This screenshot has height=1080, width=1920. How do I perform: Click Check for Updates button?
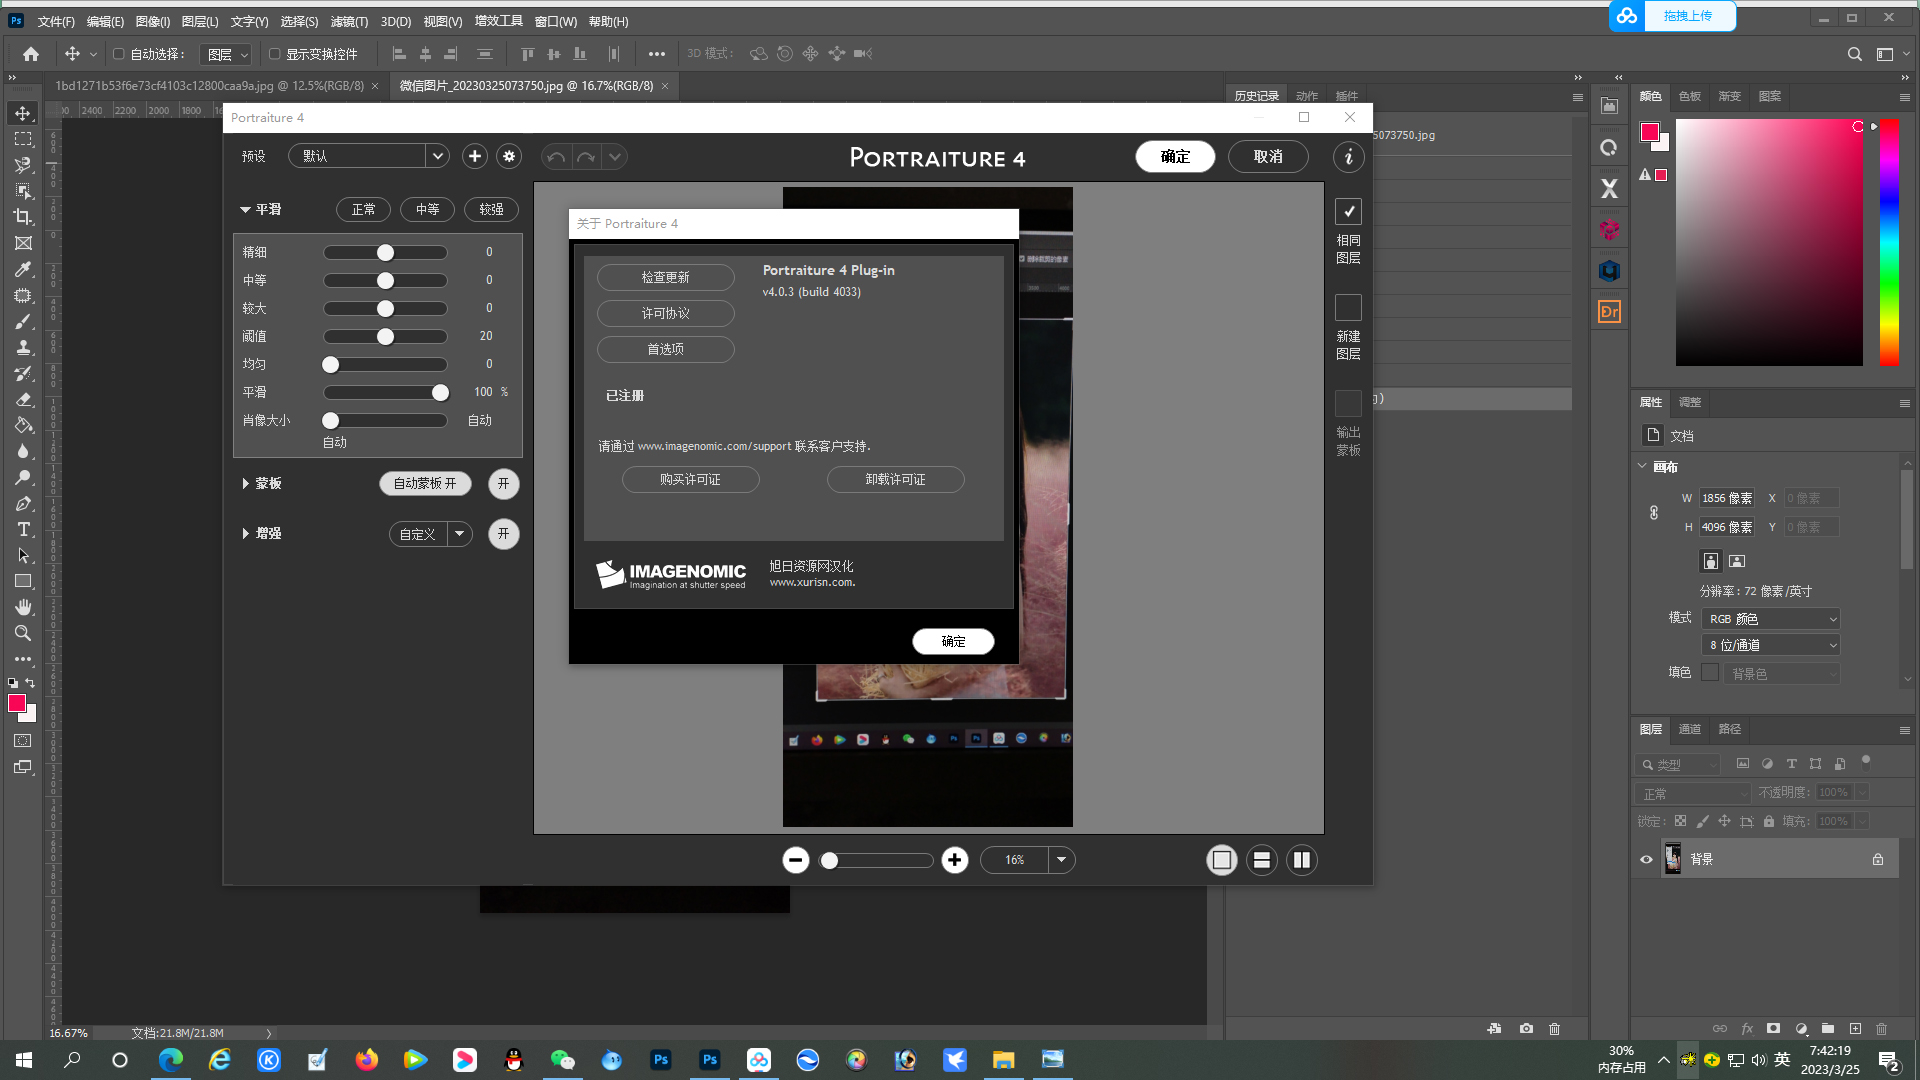click(x=666, y=277)
